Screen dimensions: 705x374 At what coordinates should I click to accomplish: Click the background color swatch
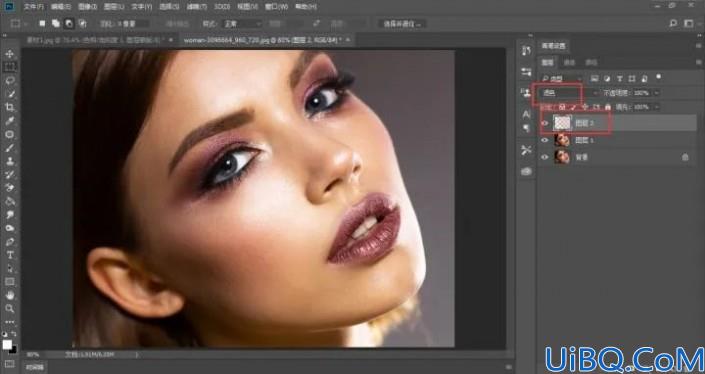pyautogui.click(x=14, y=350)
